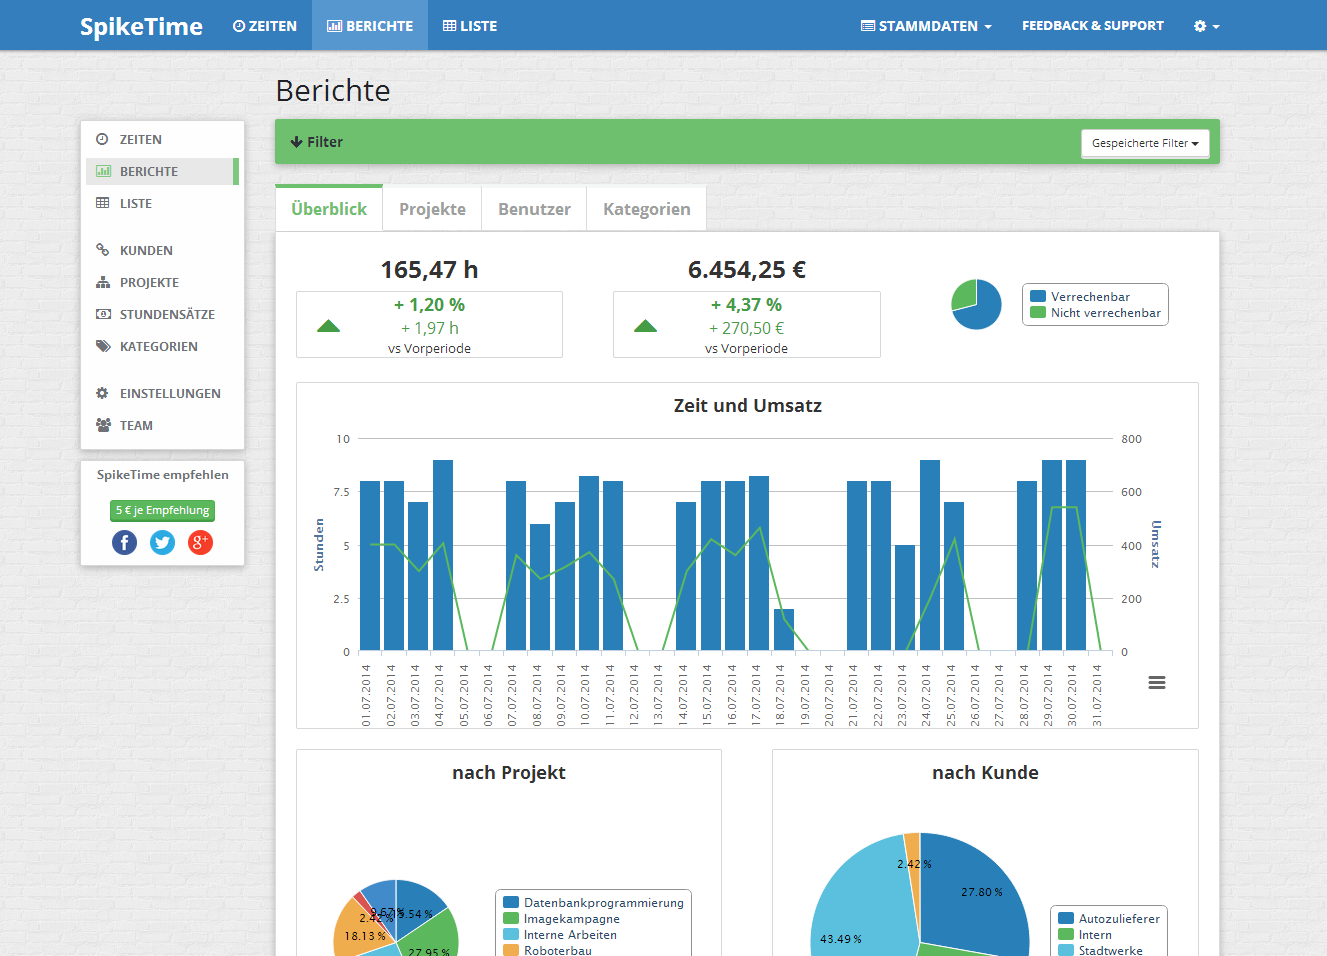Click the bar for 04.07.2014 in the chart
Viewport: 1327px width, 956px height.
click(x=443, y=555)
